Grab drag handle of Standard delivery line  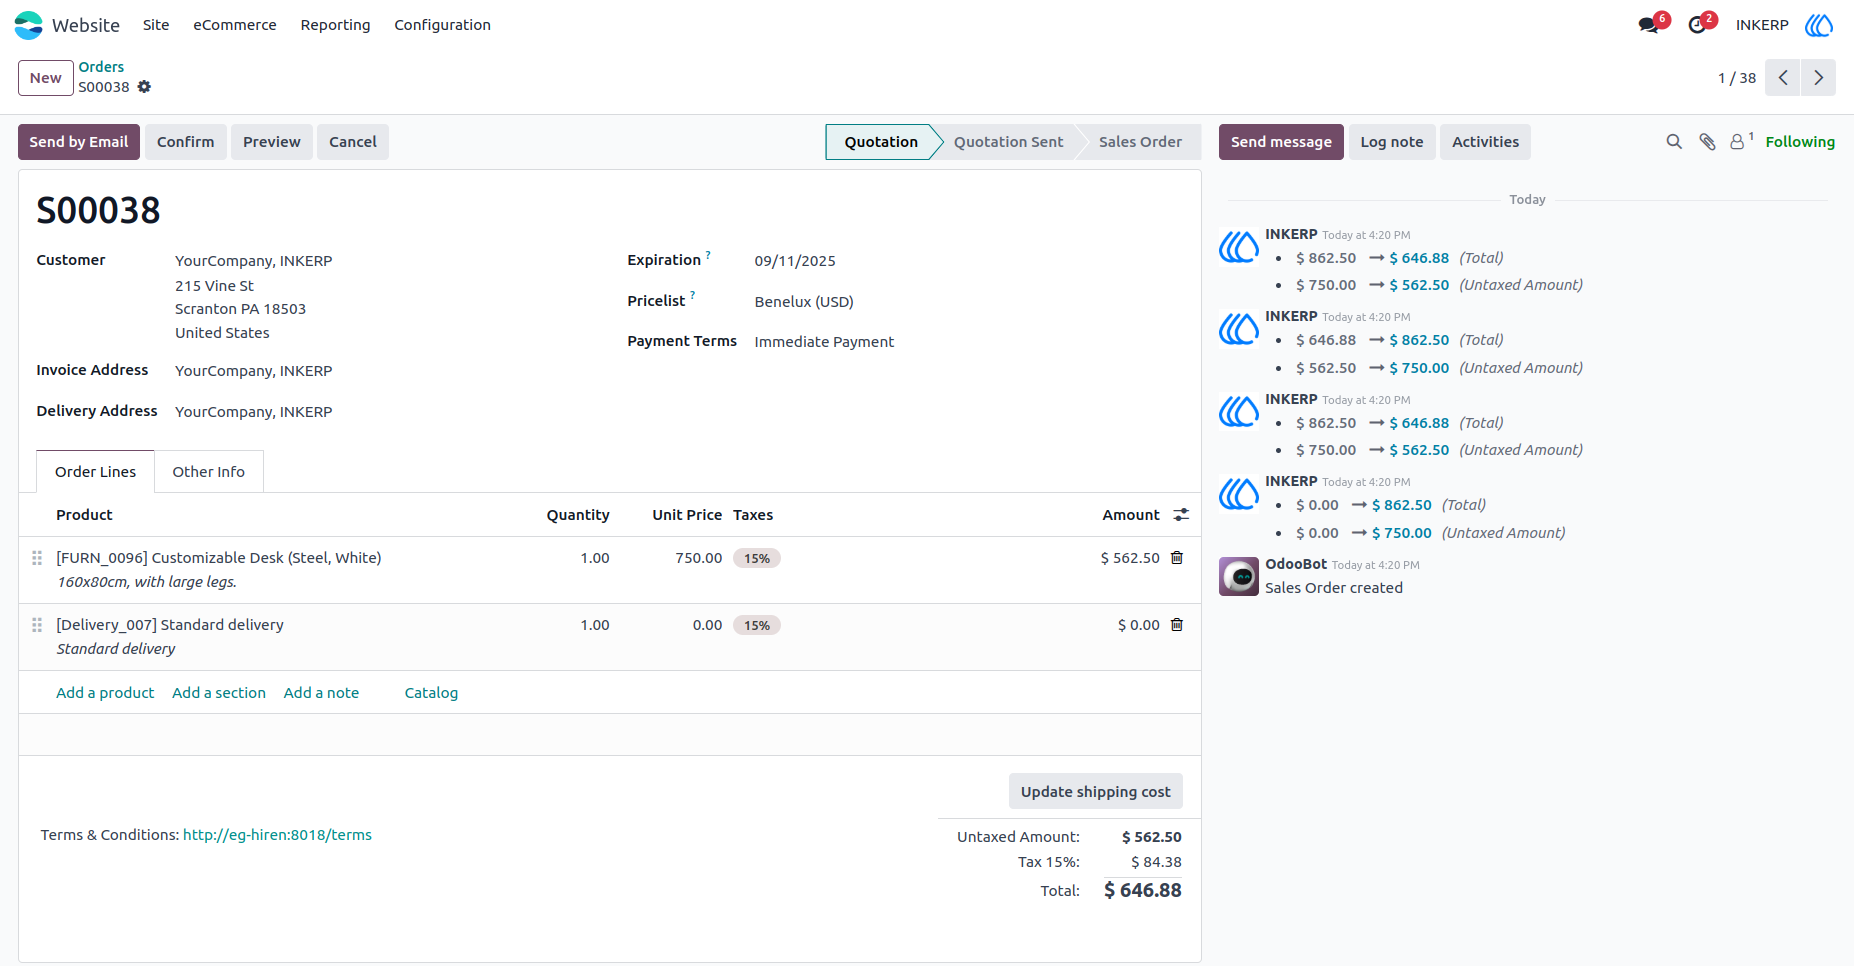click(37, 625)
